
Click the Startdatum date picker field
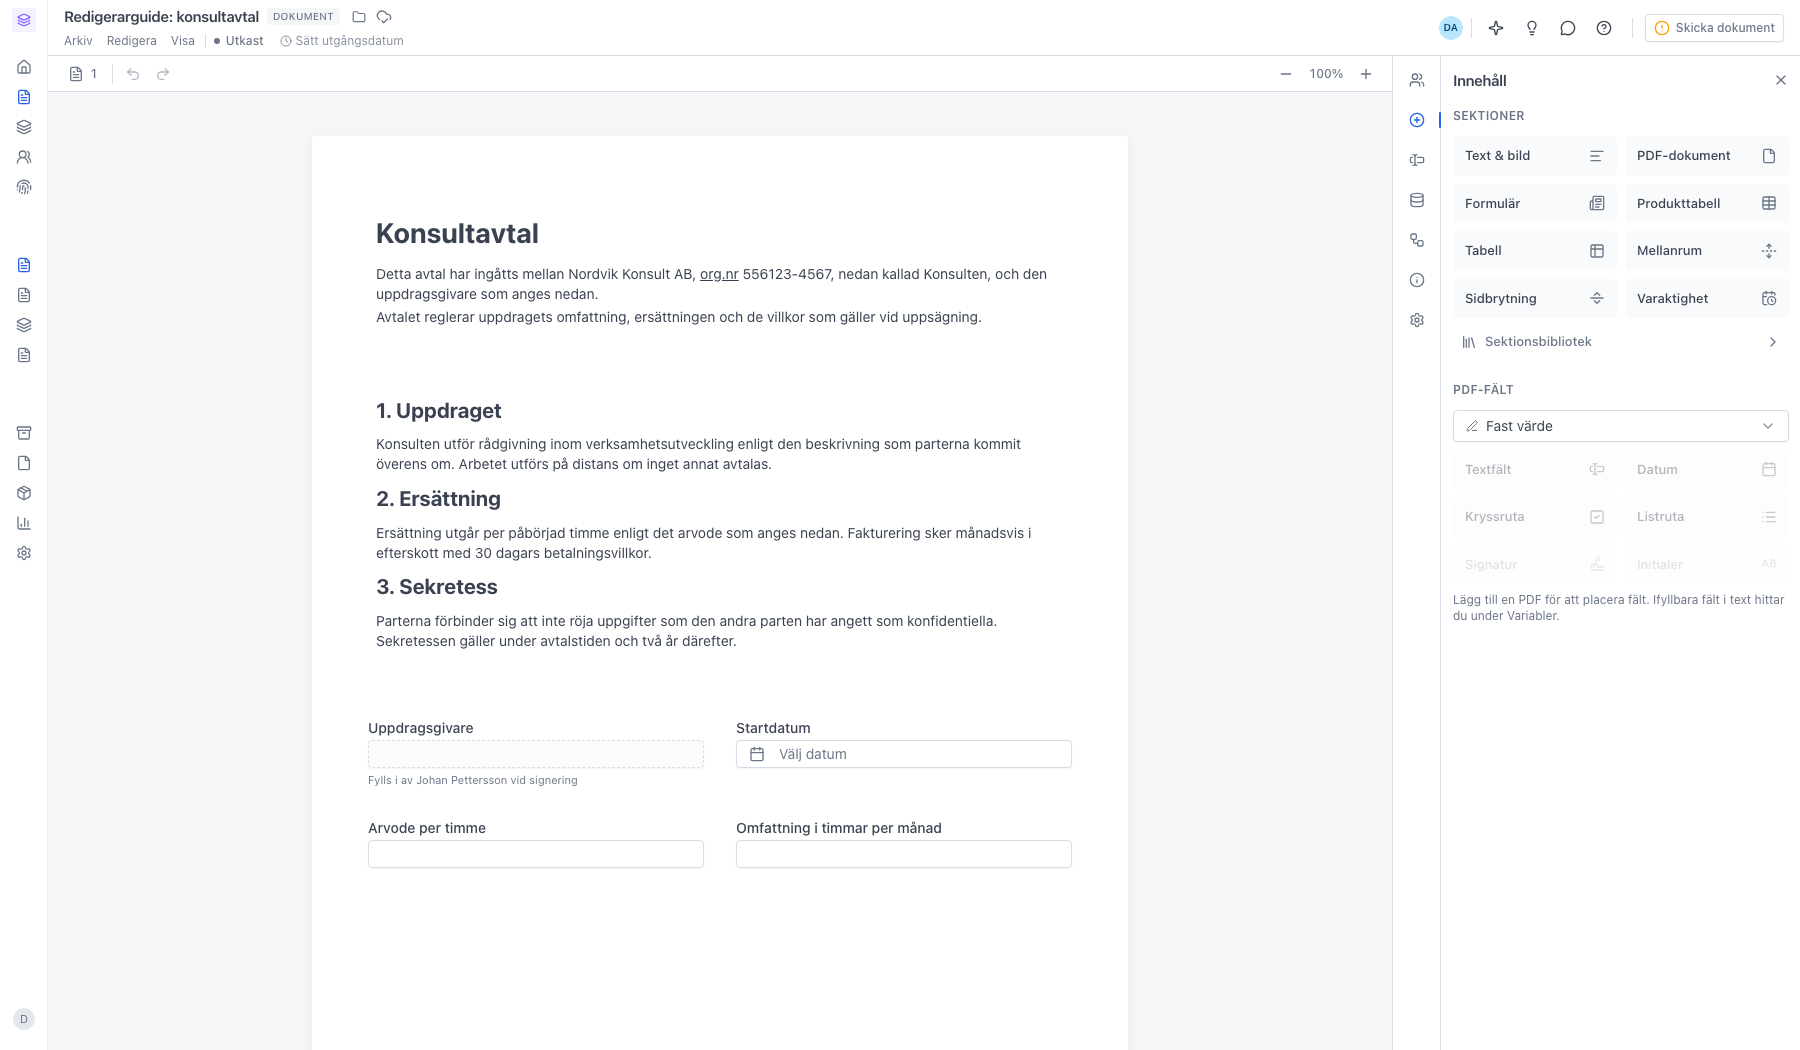click(904, 754)
